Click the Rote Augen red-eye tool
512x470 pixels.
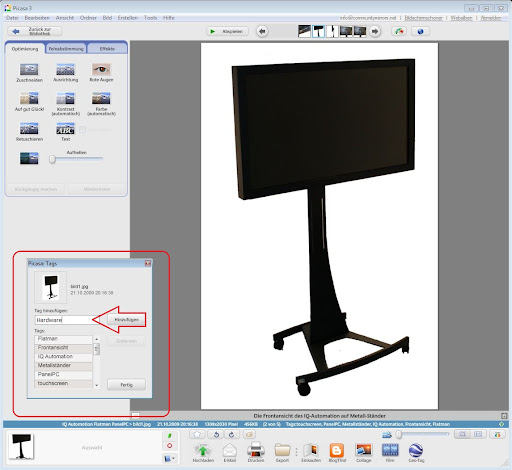(101, 70)
